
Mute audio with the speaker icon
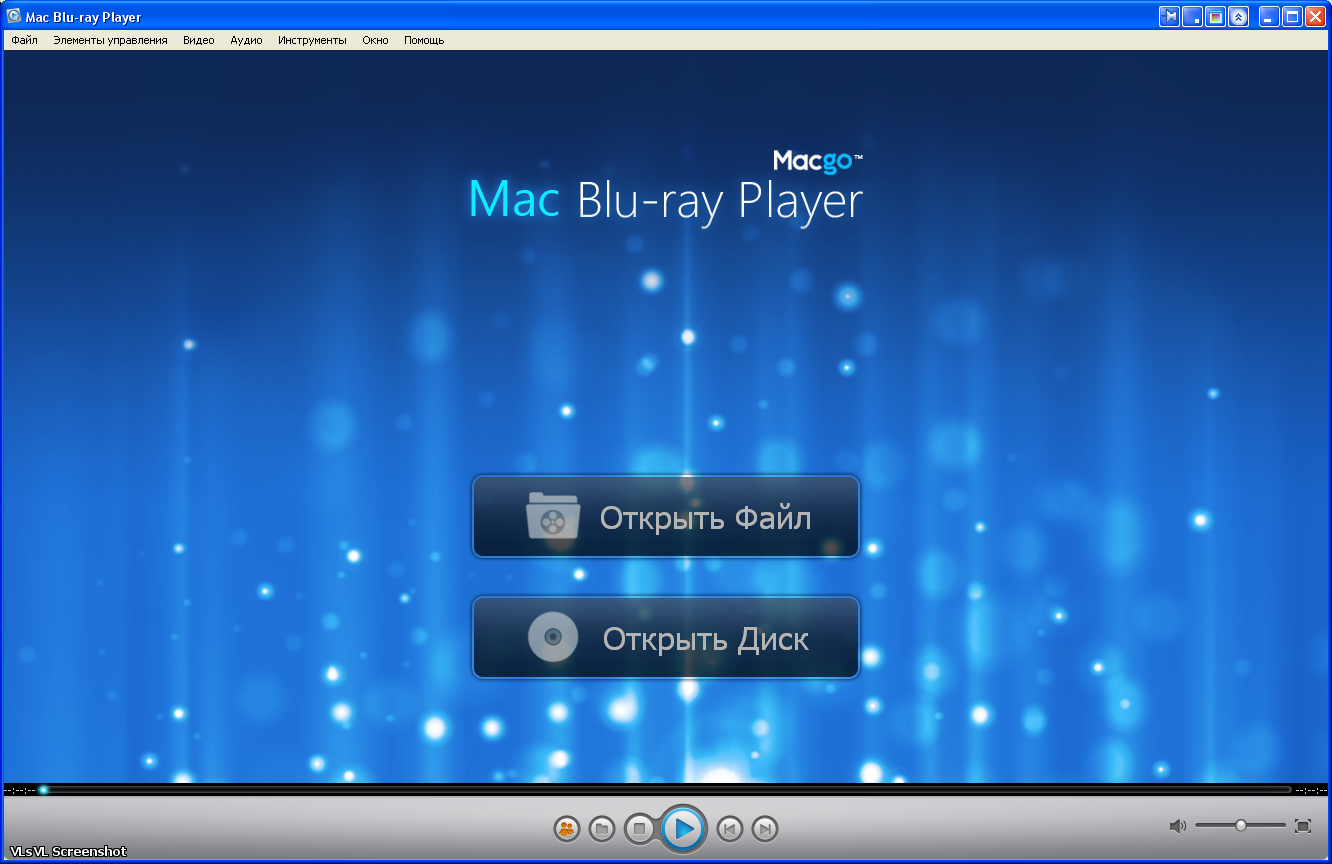tap(1178, 826)
